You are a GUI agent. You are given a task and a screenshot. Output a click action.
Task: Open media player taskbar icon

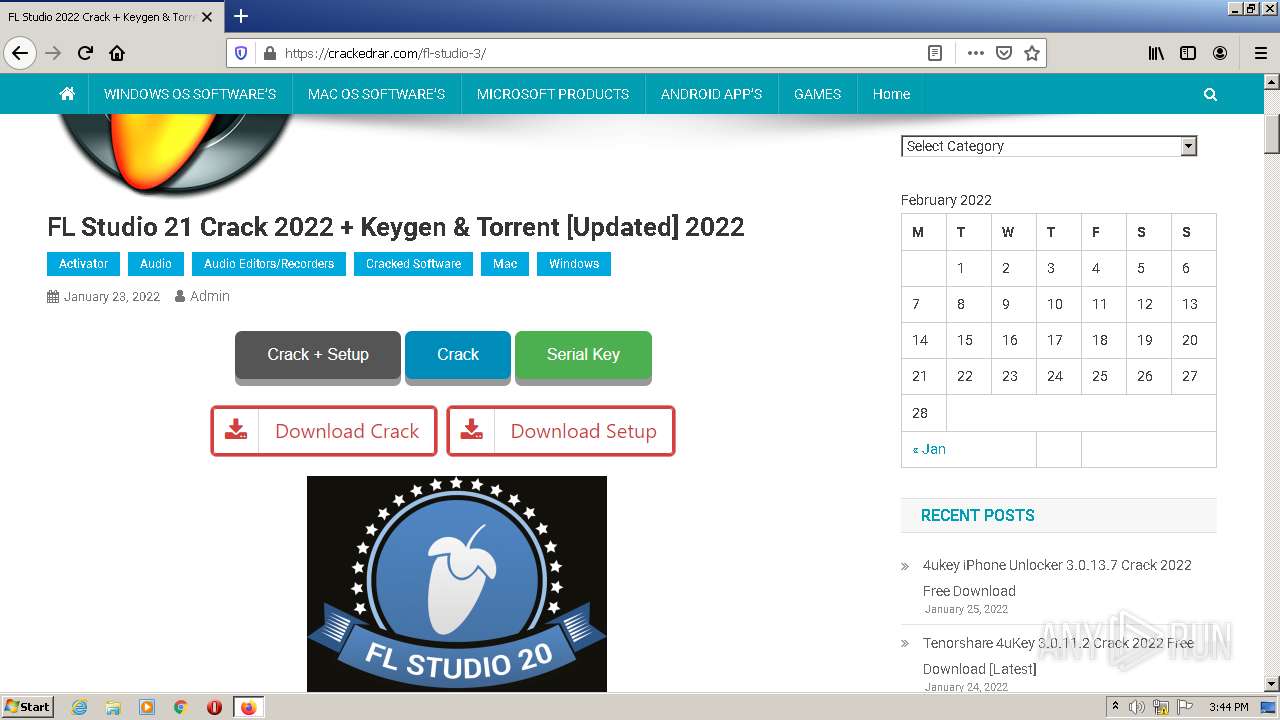pos(147,707)
